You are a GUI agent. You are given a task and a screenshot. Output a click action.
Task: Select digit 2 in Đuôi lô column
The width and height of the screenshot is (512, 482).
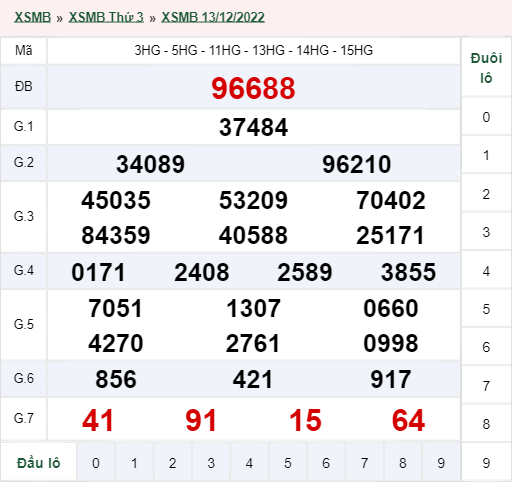486,194
